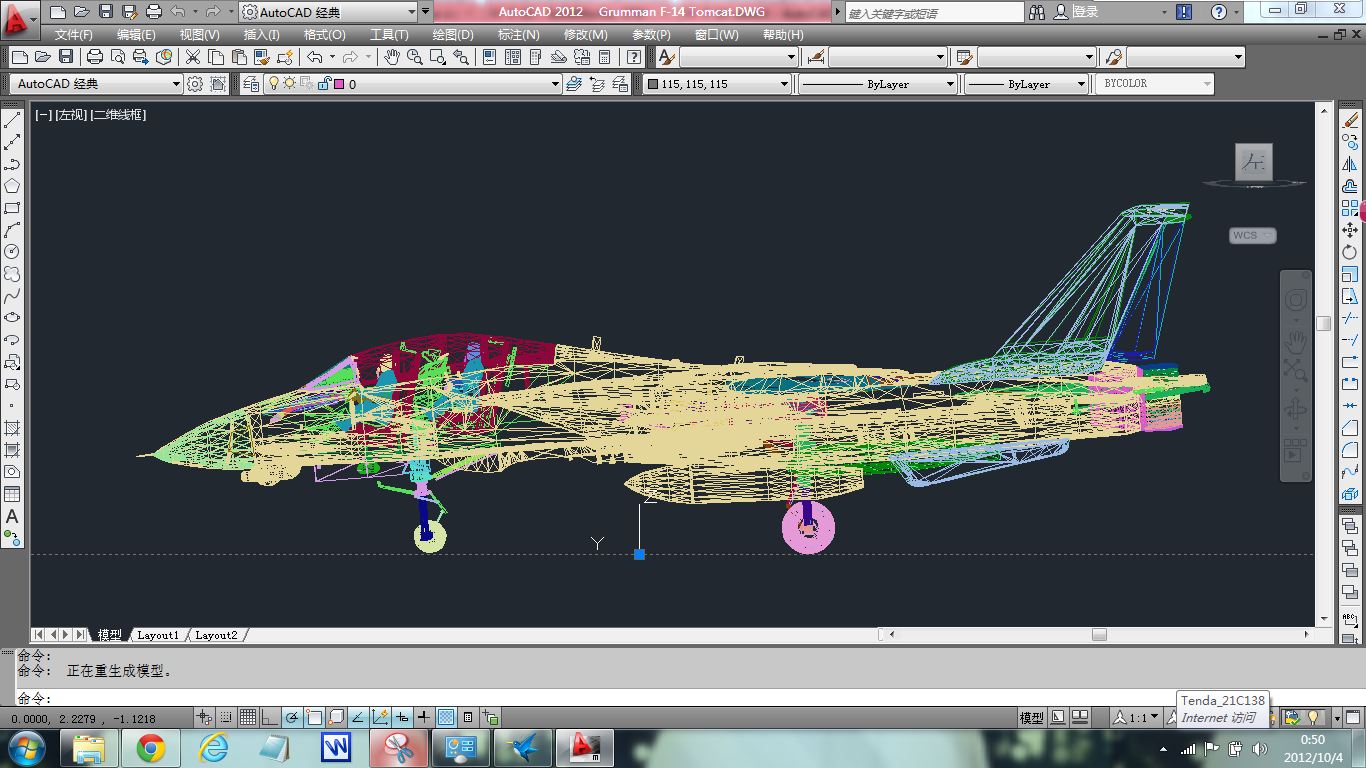Viewport: 1366px width, 768px height.
Task: Open the AutoCAD 经典 workspace dropdown
Action: pos(96,84)
